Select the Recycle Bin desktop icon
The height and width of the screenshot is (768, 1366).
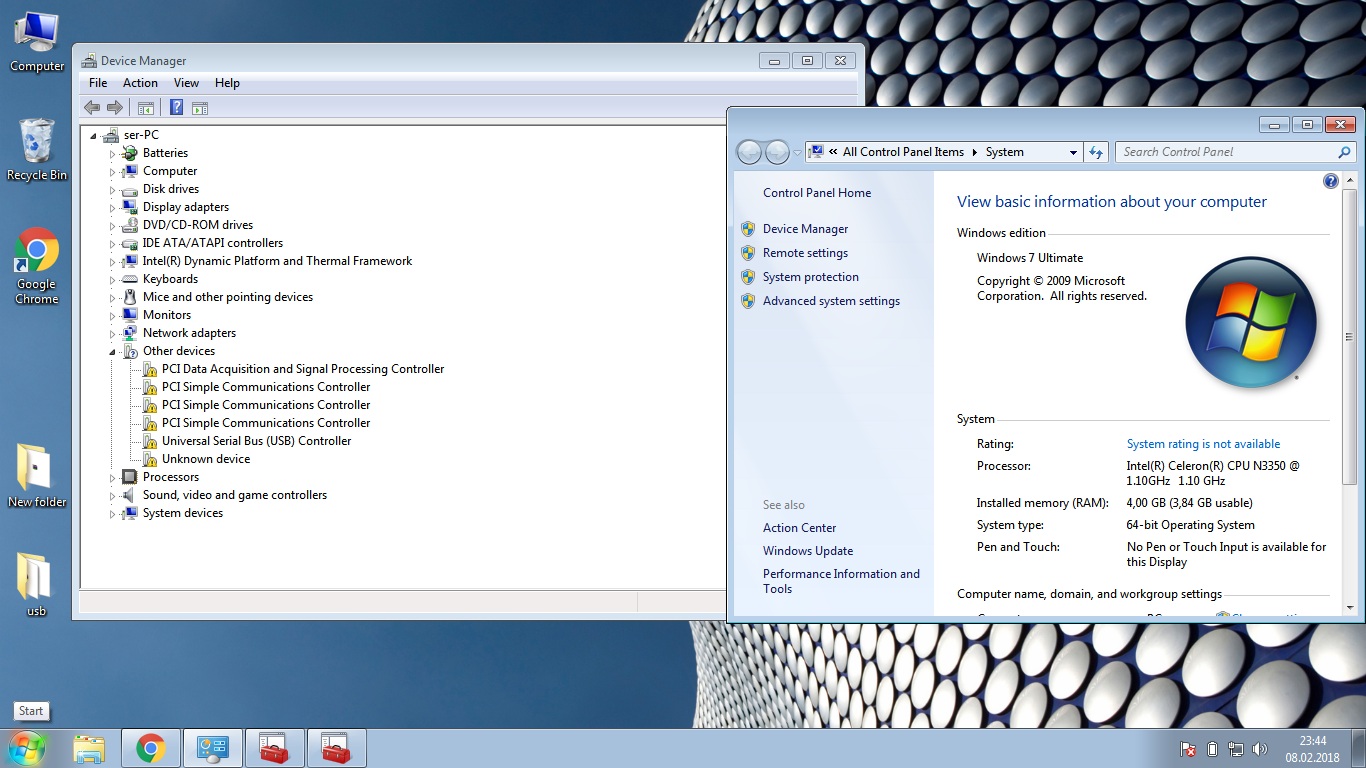[x=37, y=150]
